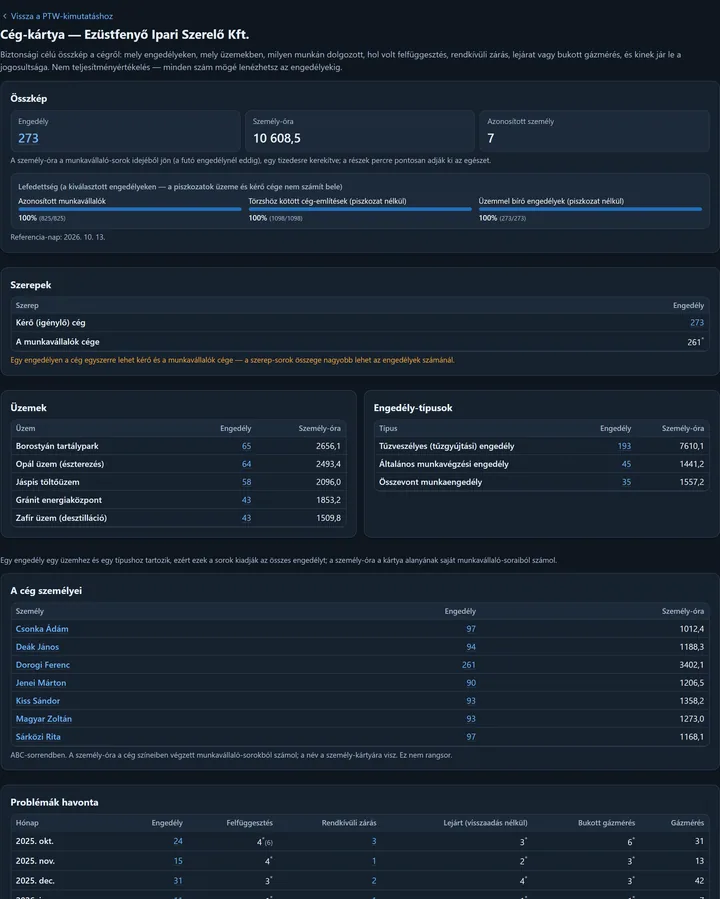Click the 'Szerepek' section heading
The height and width of the screenshot is (899, 720).
(x=31, y=285)
